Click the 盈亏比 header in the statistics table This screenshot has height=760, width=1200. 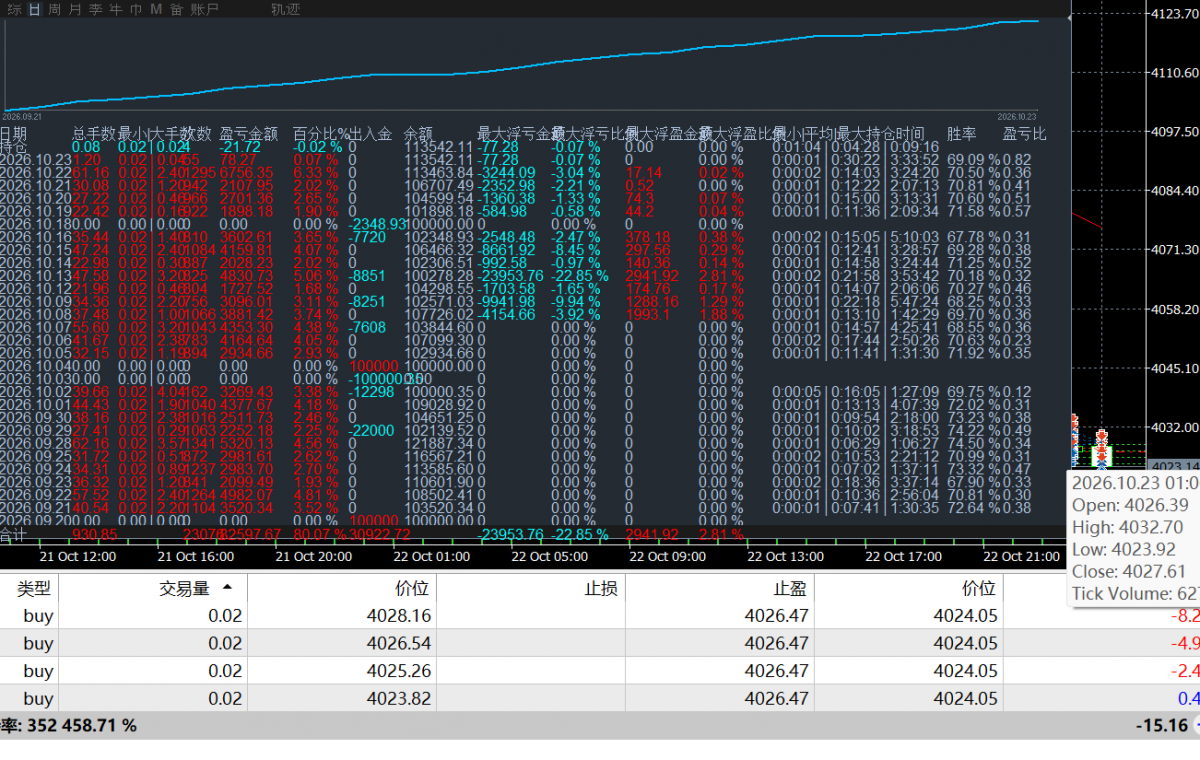(1025, 134)
